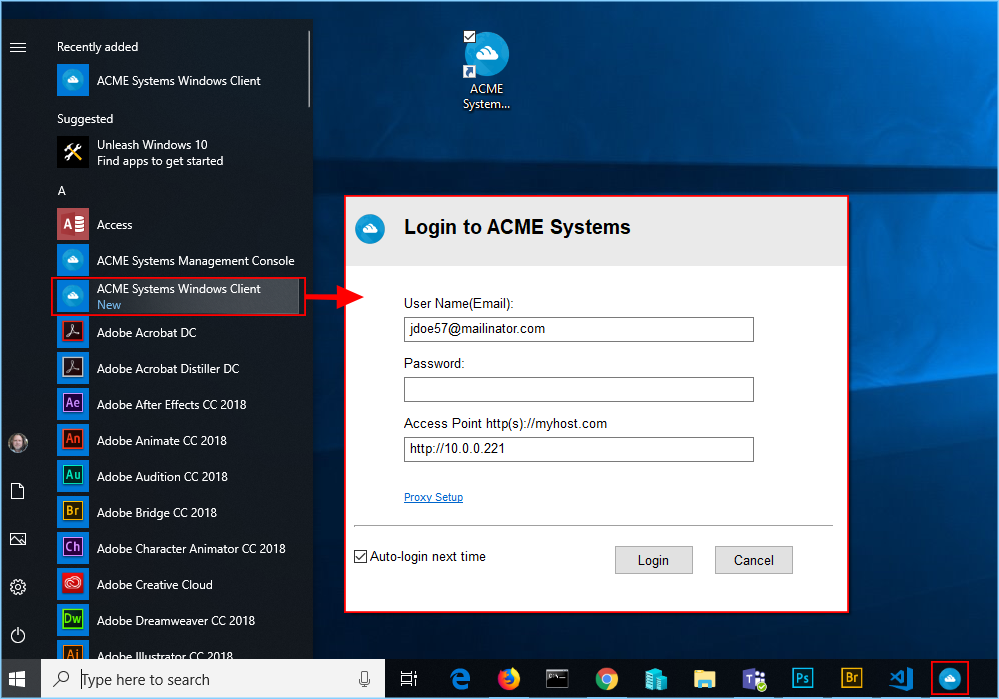This screenshot has width=999, height=699.
Task: Launch Adobe Animate CC 2018
Action: pyautogui.click(x=177, y=440)
